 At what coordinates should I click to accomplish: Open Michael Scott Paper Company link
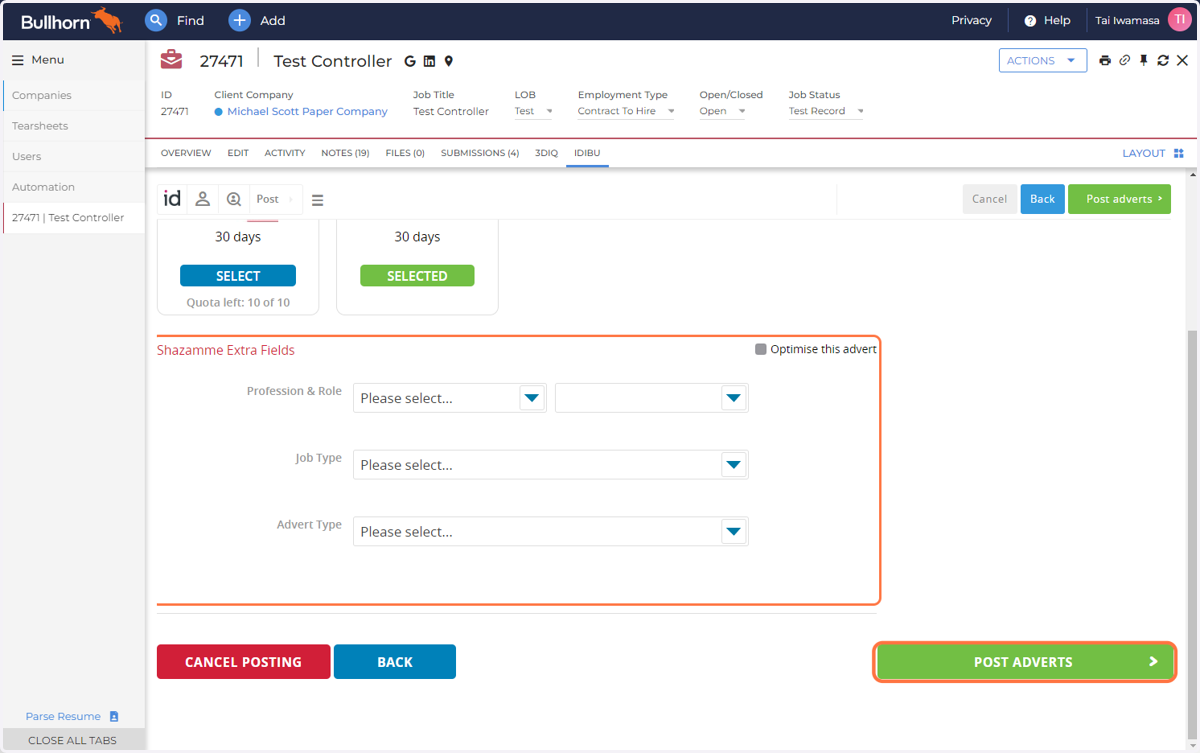[307, 111]
